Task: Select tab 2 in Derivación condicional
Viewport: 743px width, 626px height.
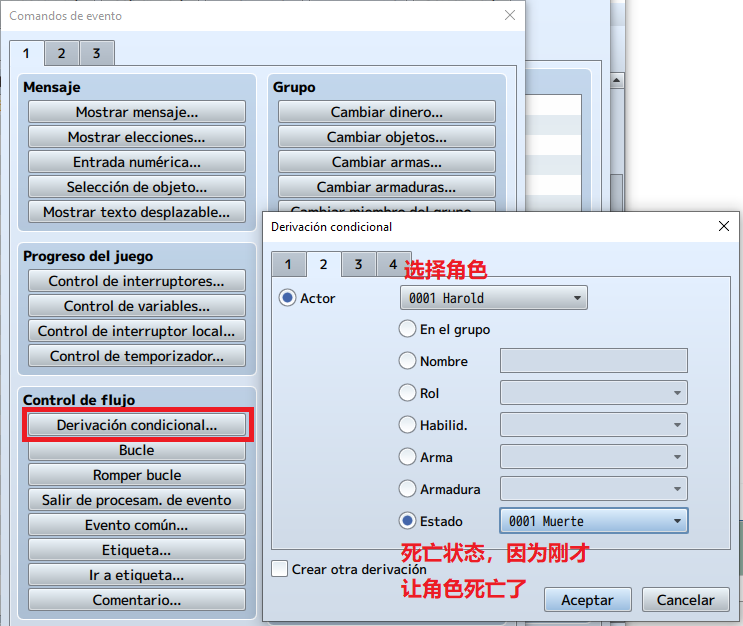Action: [x=323, y=264]
